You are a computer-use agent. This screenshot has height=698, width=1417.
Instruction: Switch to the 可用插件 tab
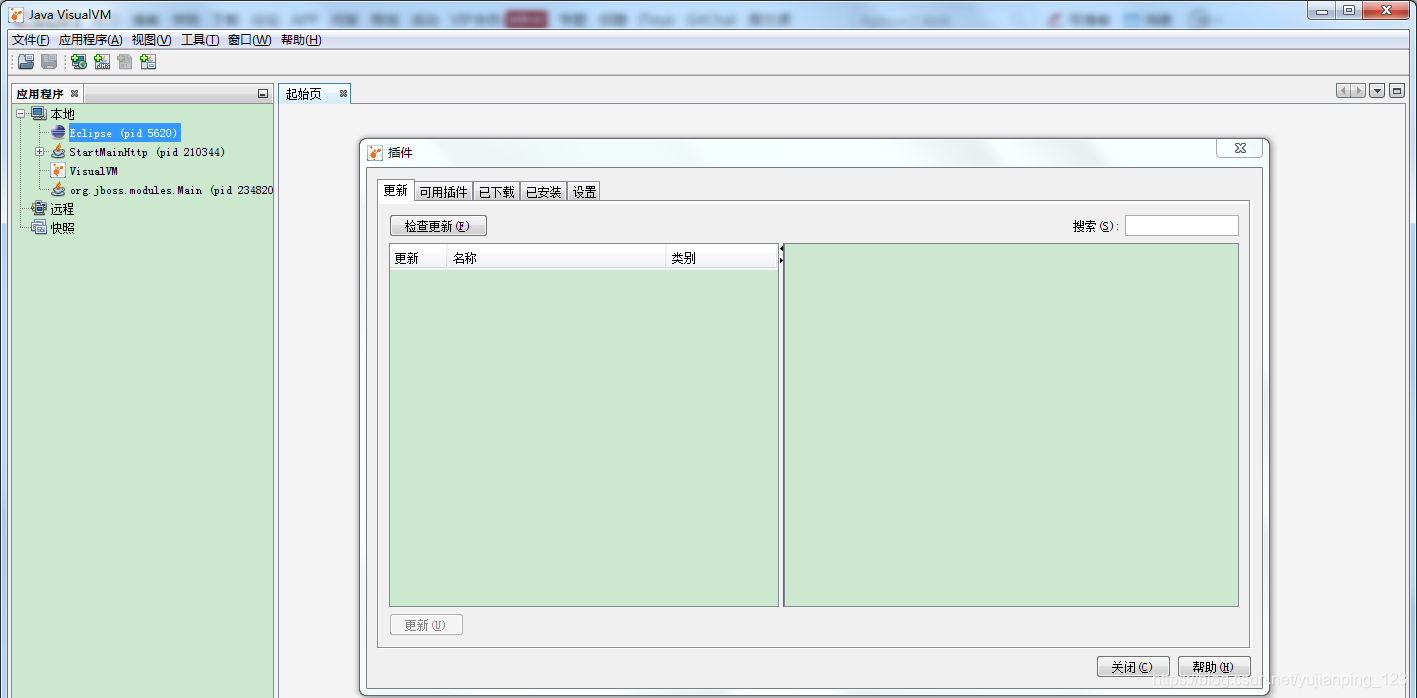[443, 192]
